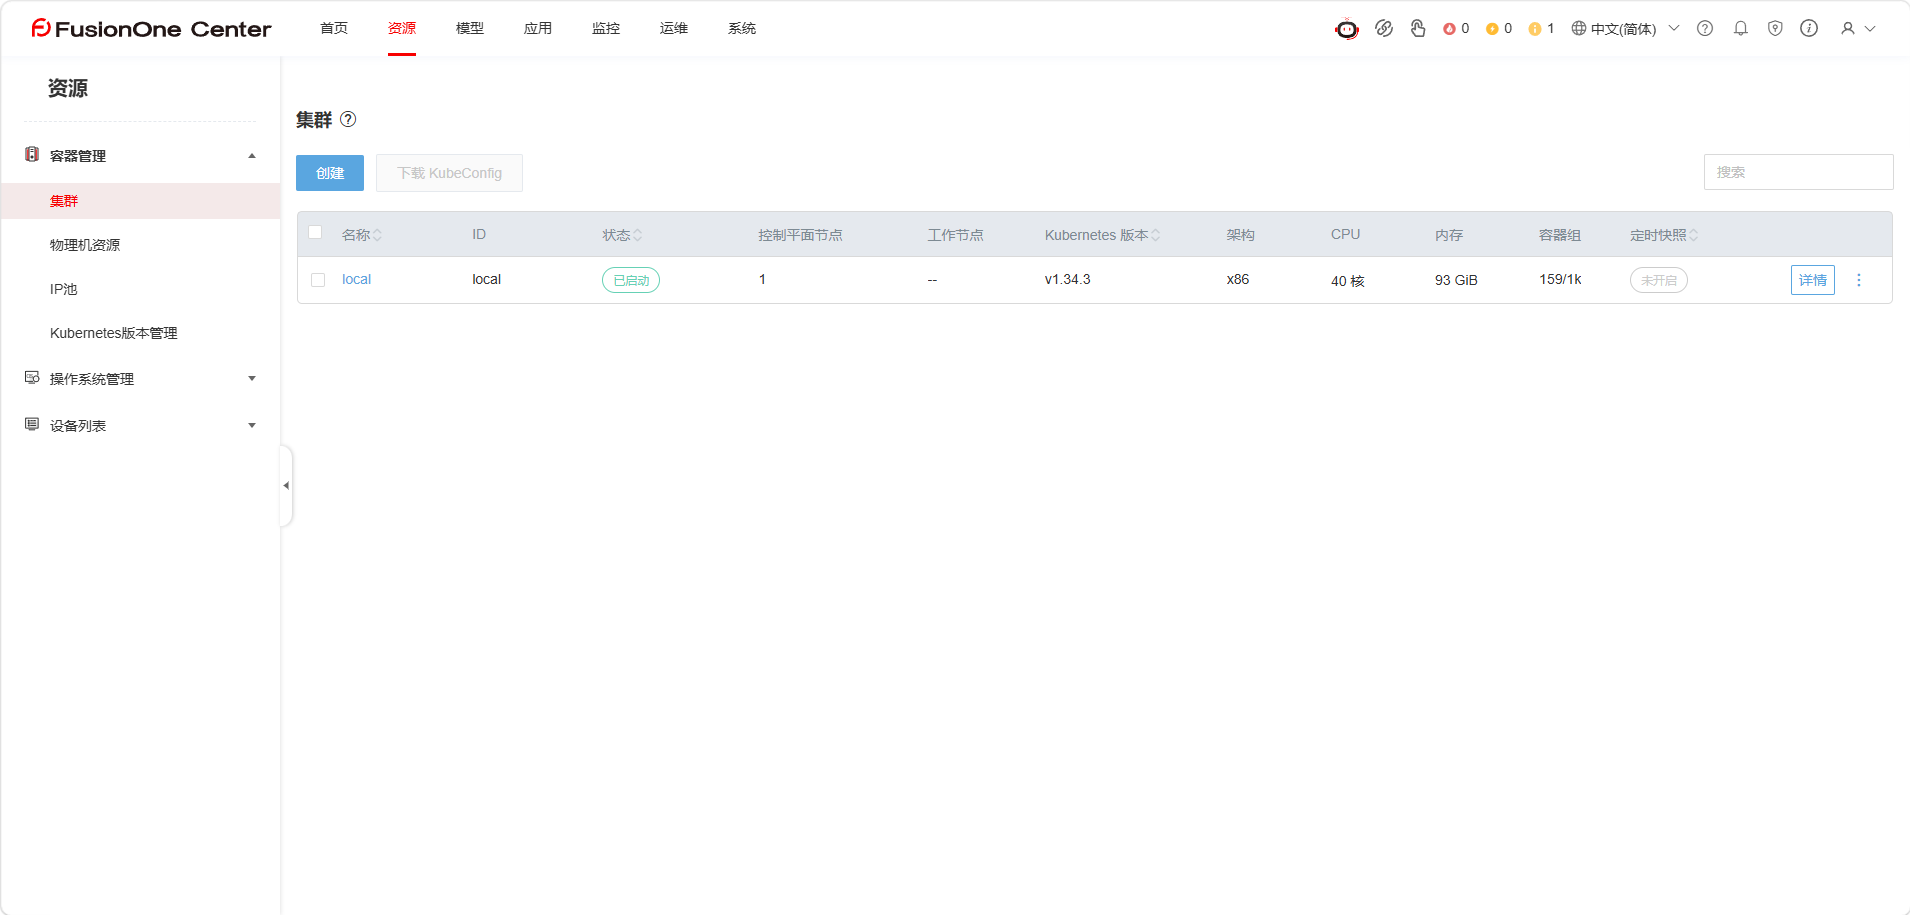This screenshot has width=1910, height=915.
Task: Open the user account dropdown
Action: pos(1858,28)
